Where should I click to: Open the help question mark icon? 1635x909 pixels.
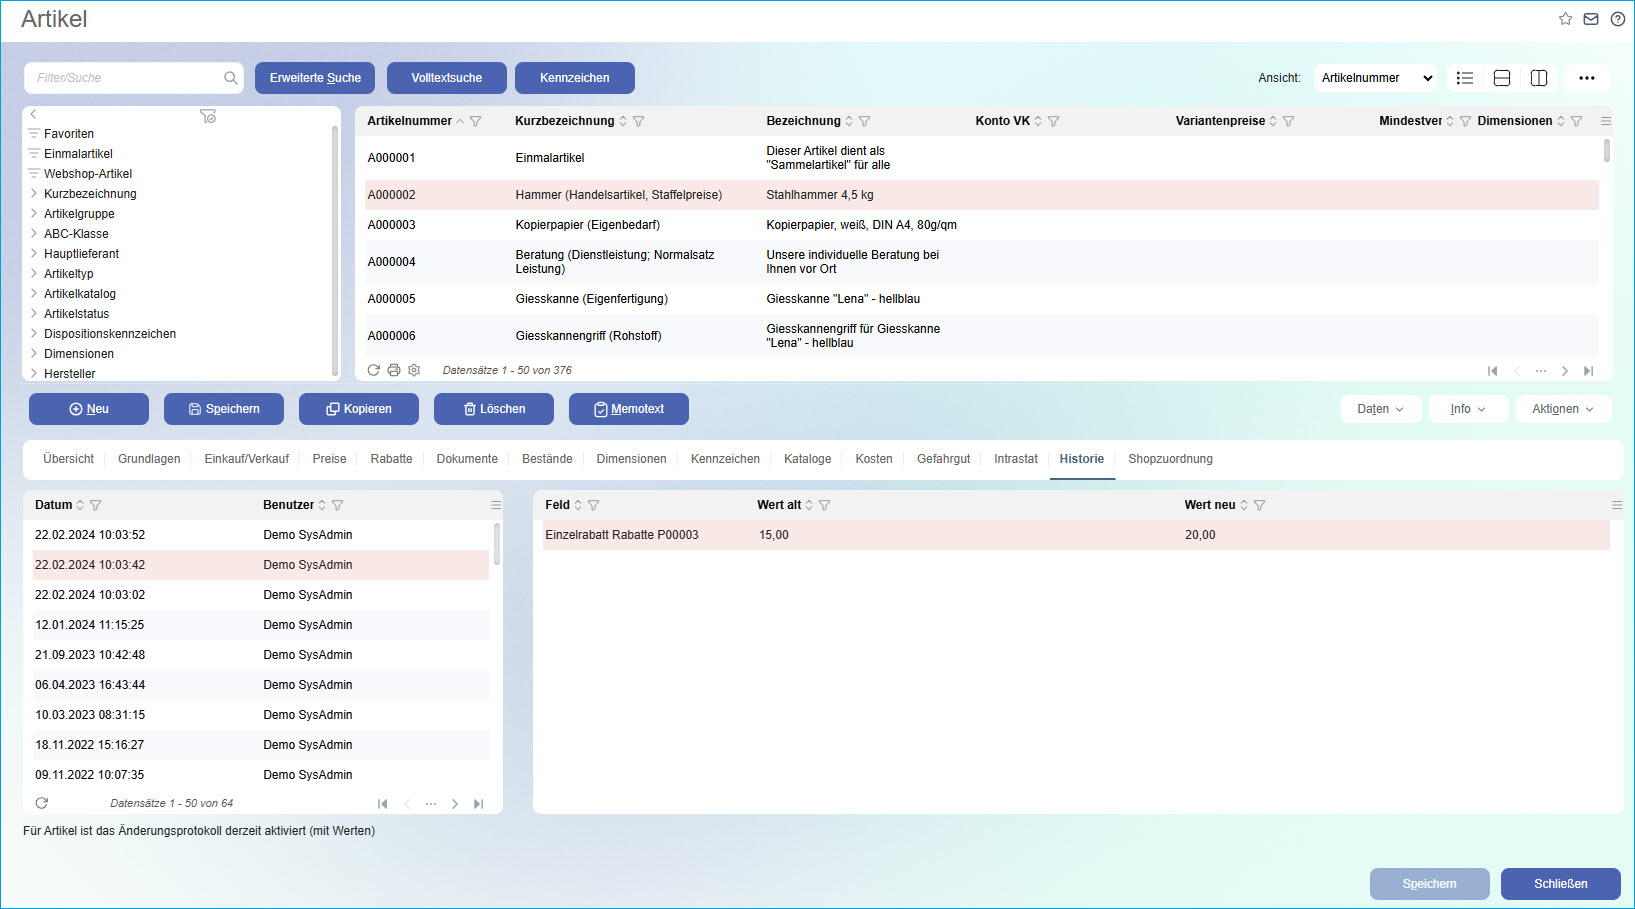coord(1617,19)
